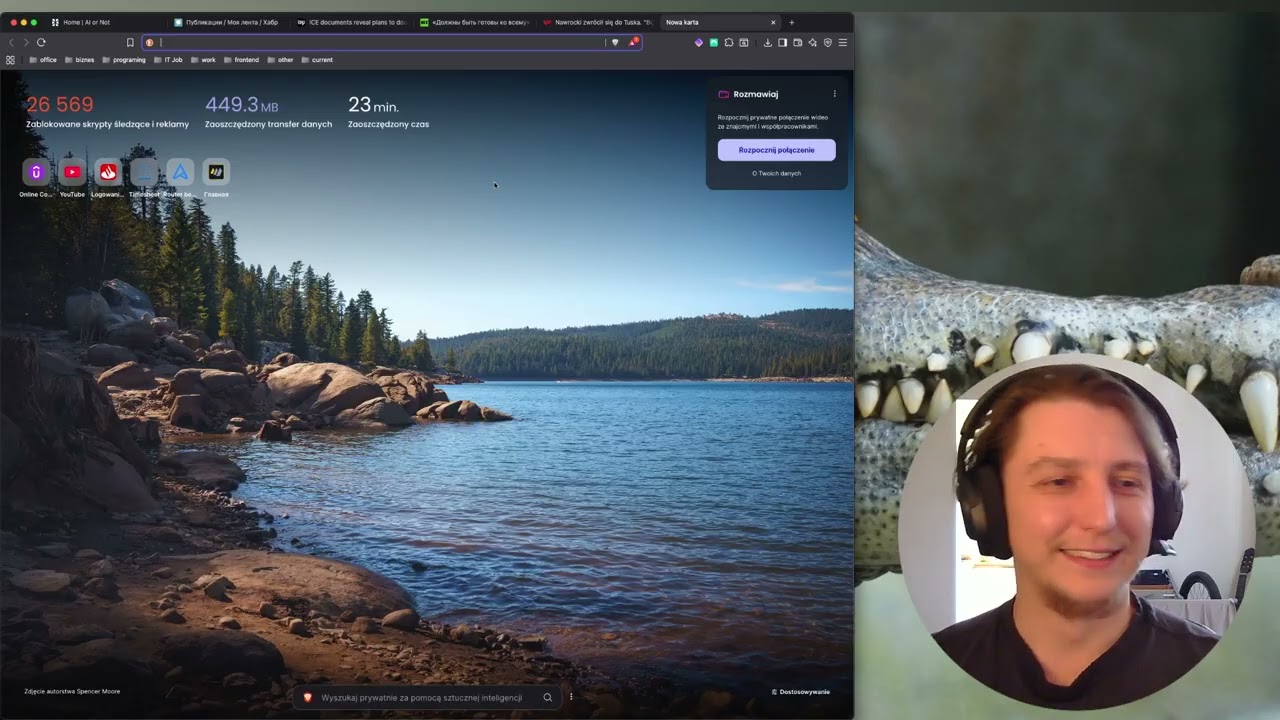Reload the current page

point(41,42)
